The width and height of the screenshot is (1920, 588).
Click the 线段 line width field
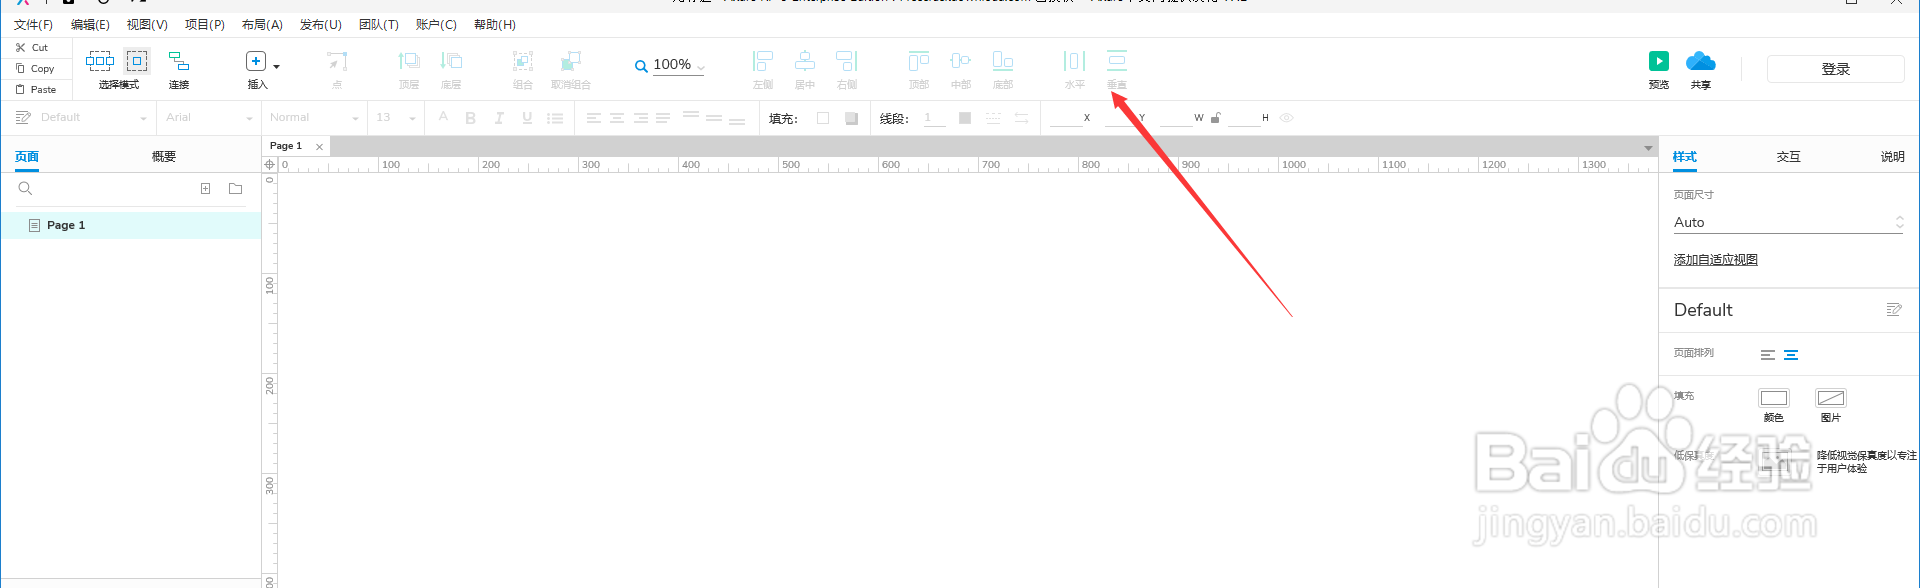(x=934, y=118)
